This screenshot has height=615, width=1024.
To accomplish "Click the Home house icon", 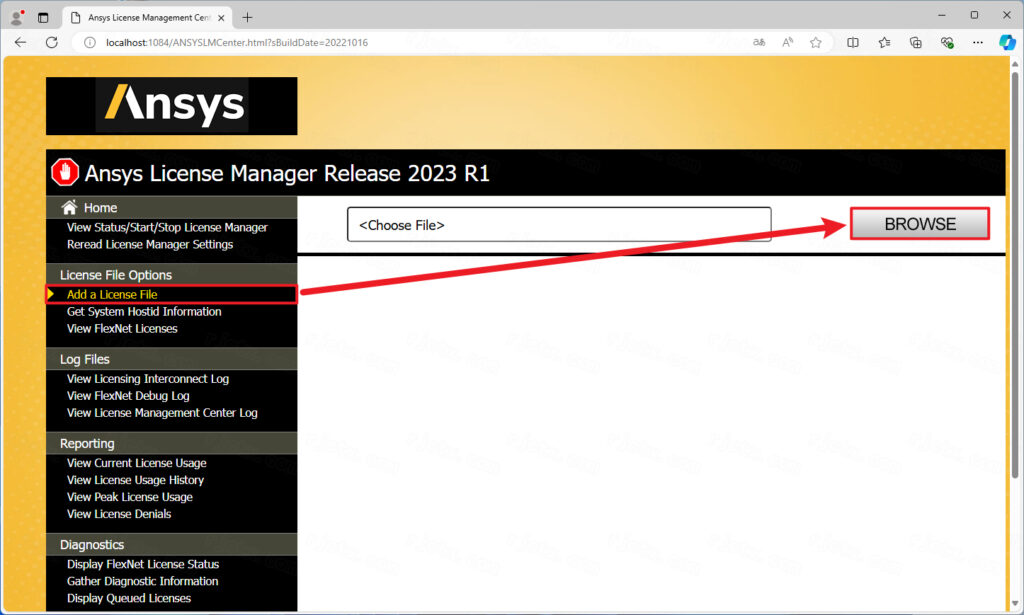I will (x=69, y=207).
